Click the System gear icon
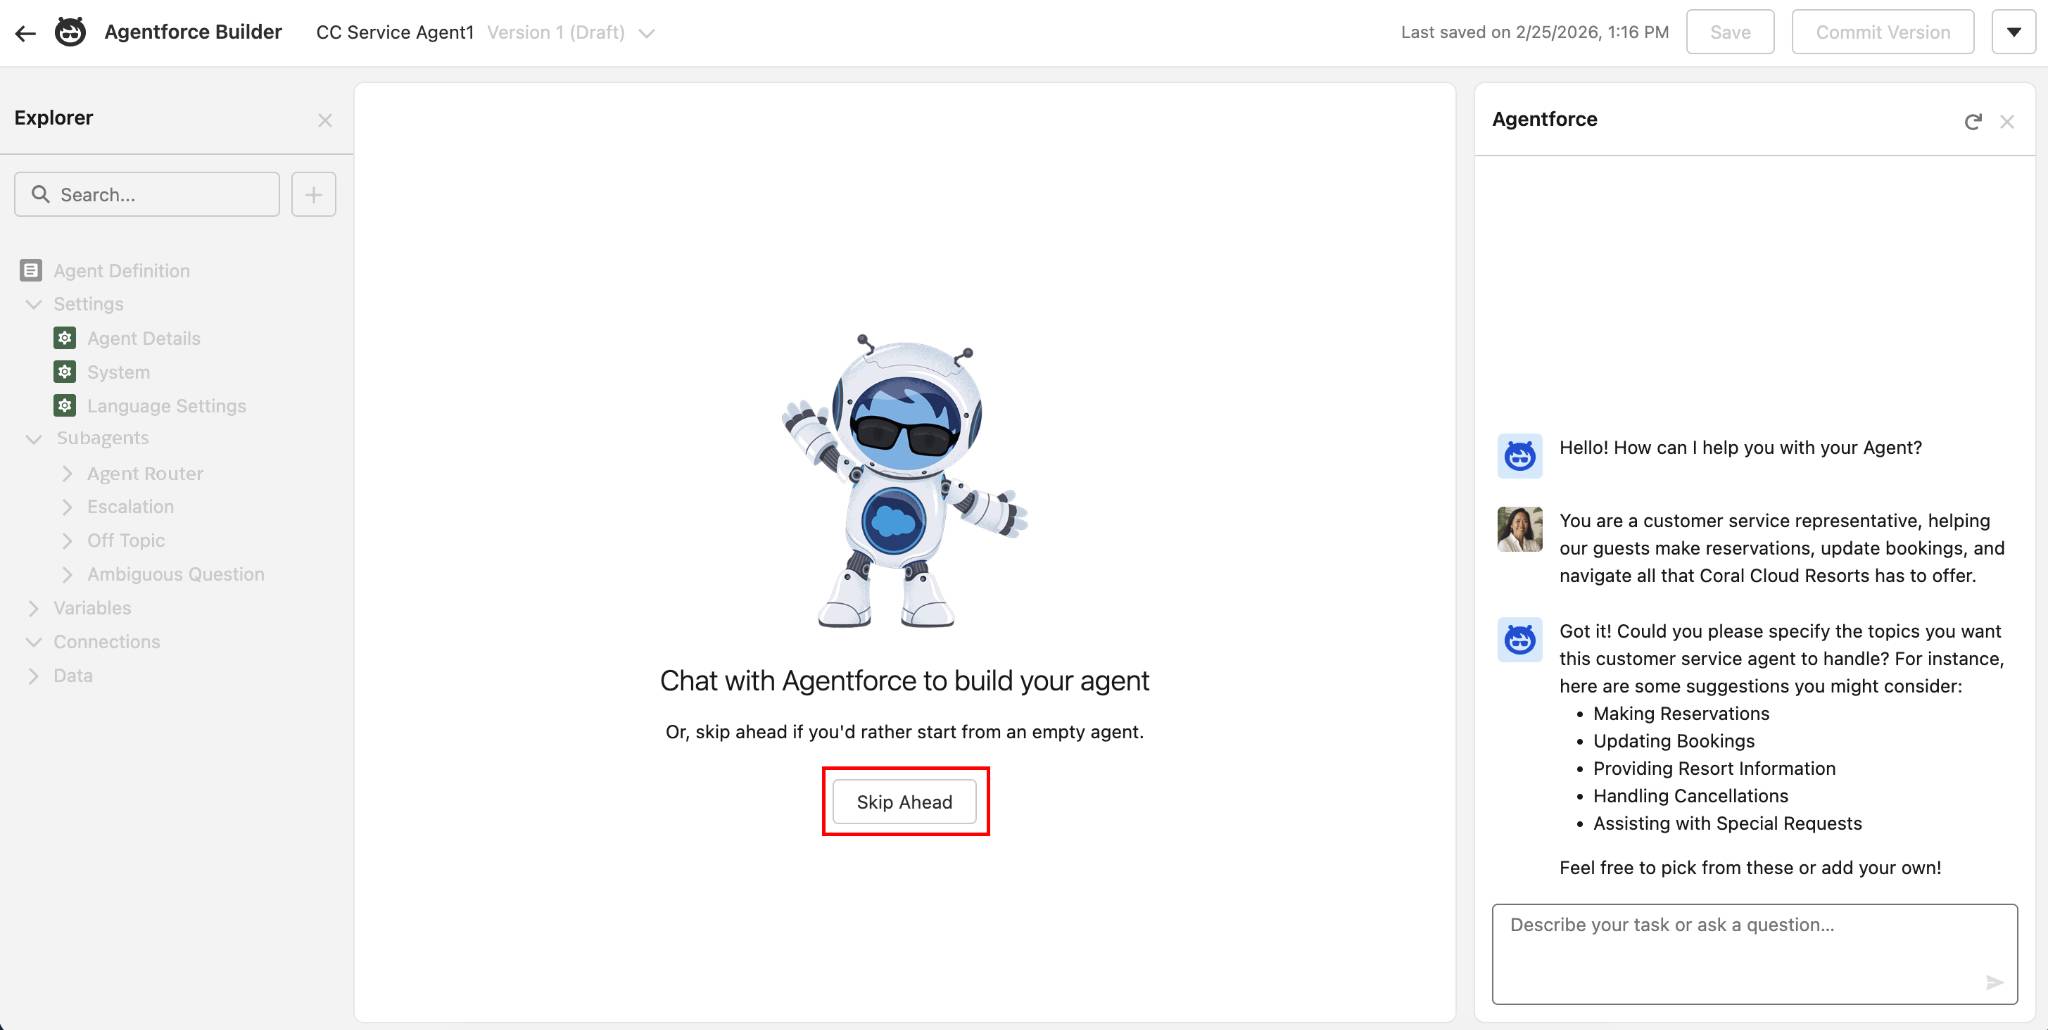Viewport: 2048px width, 1030px height. (65, 372)
